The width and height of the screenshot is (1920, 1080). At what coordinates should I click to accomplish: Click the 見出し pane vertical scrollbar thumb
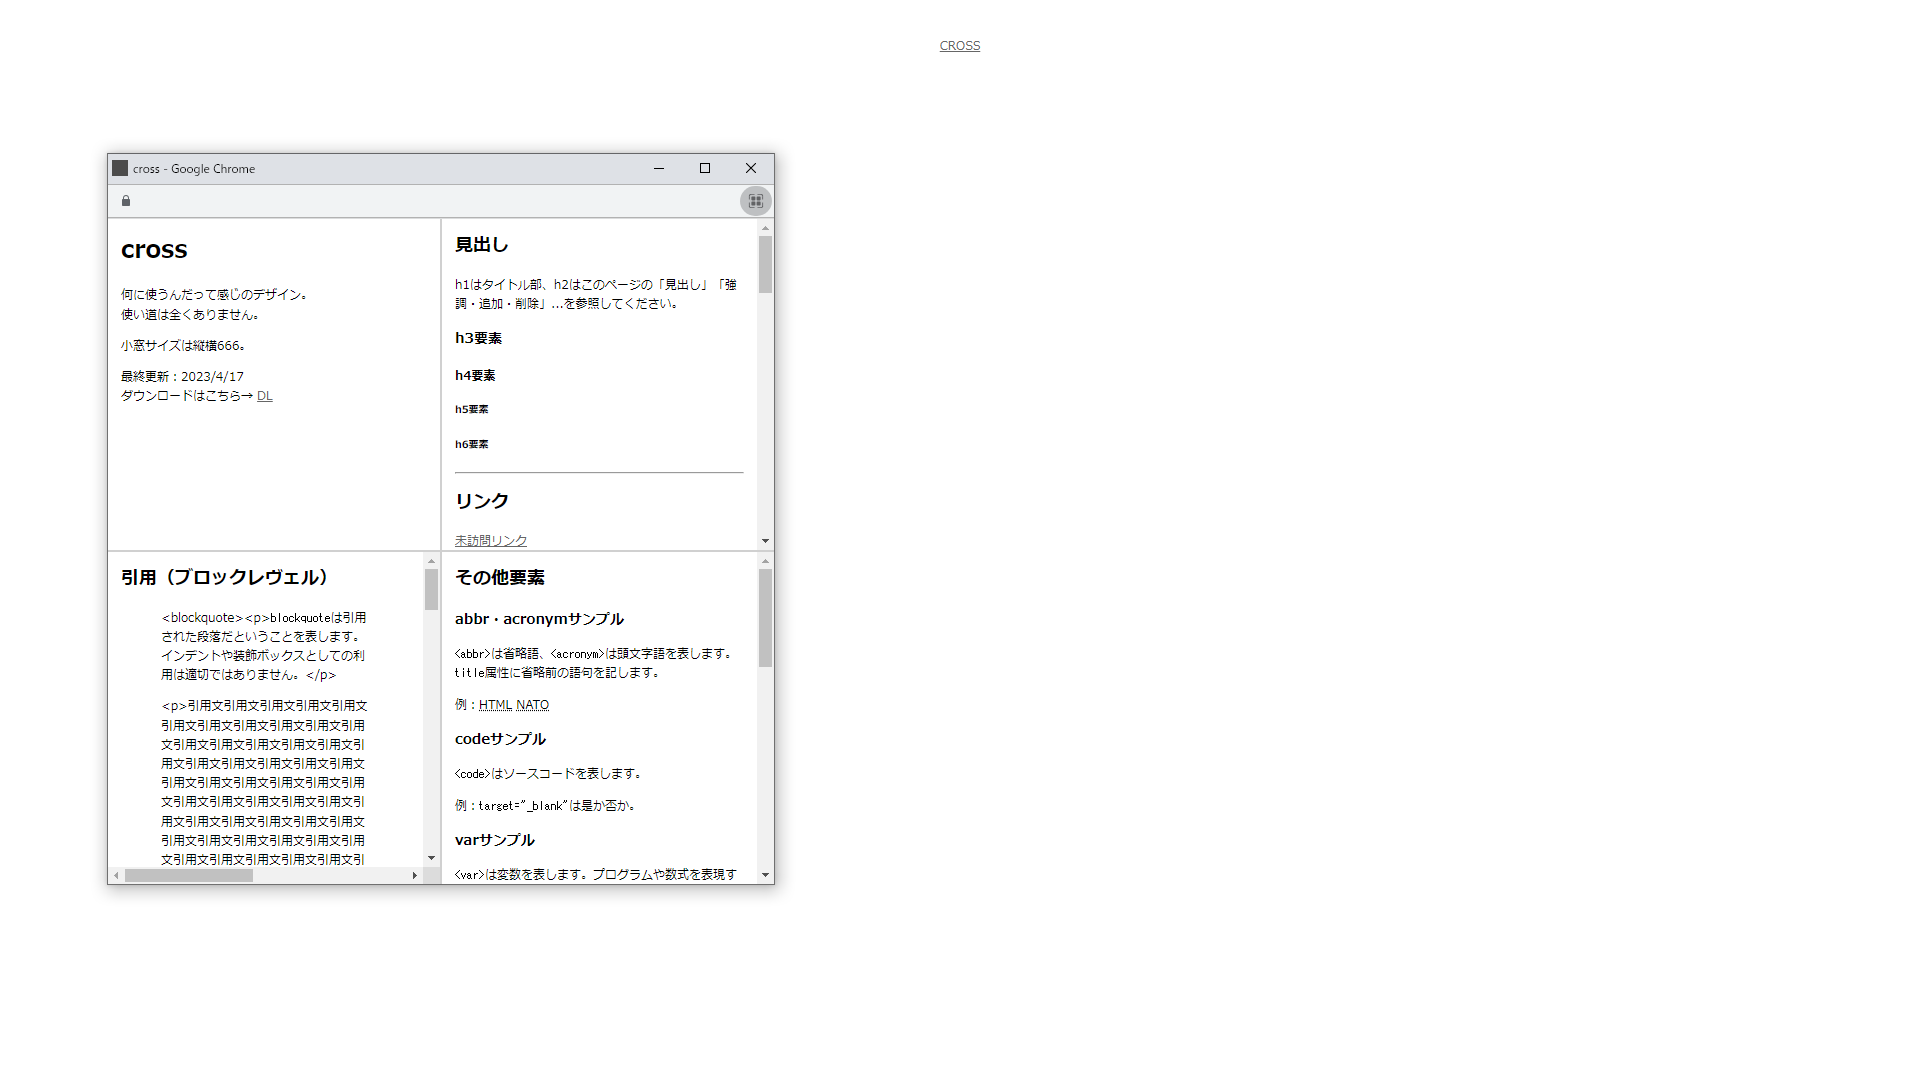pyautogui.click(x=765, y=264)
